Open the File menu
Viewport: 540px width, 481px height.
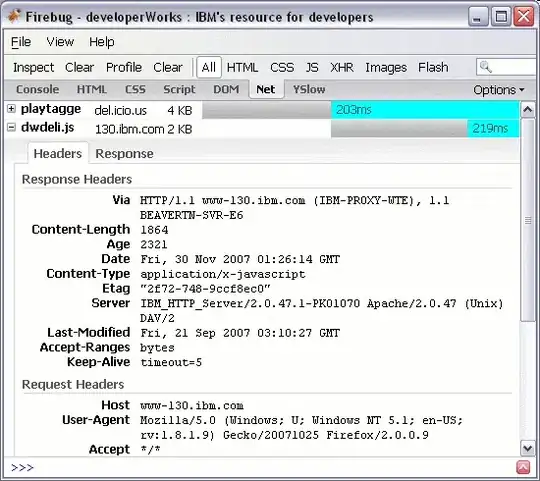21,42
